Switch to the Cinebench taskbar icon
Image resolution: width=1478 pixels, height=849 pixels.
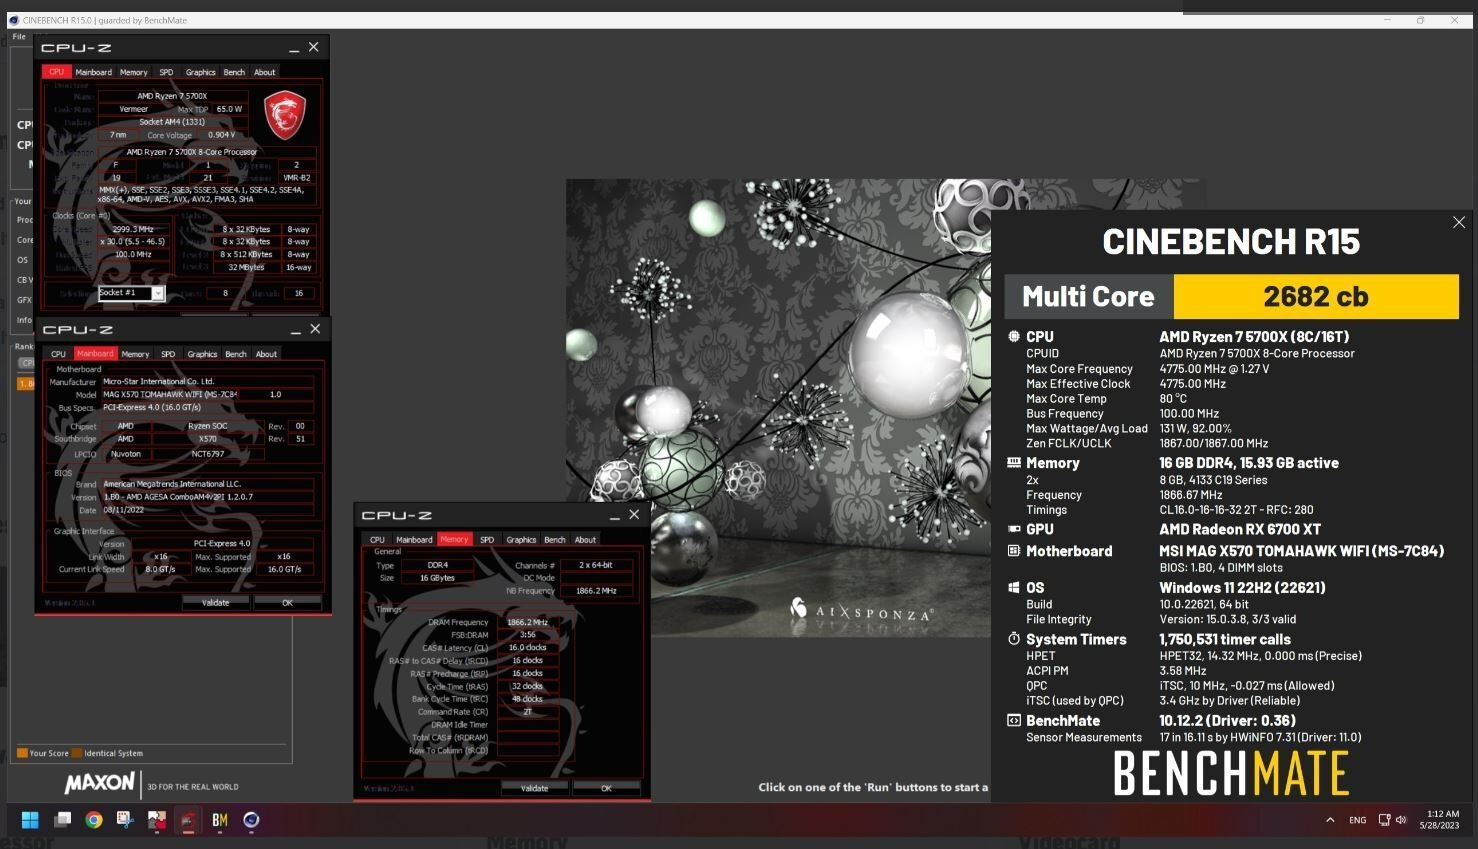[251, 820]
